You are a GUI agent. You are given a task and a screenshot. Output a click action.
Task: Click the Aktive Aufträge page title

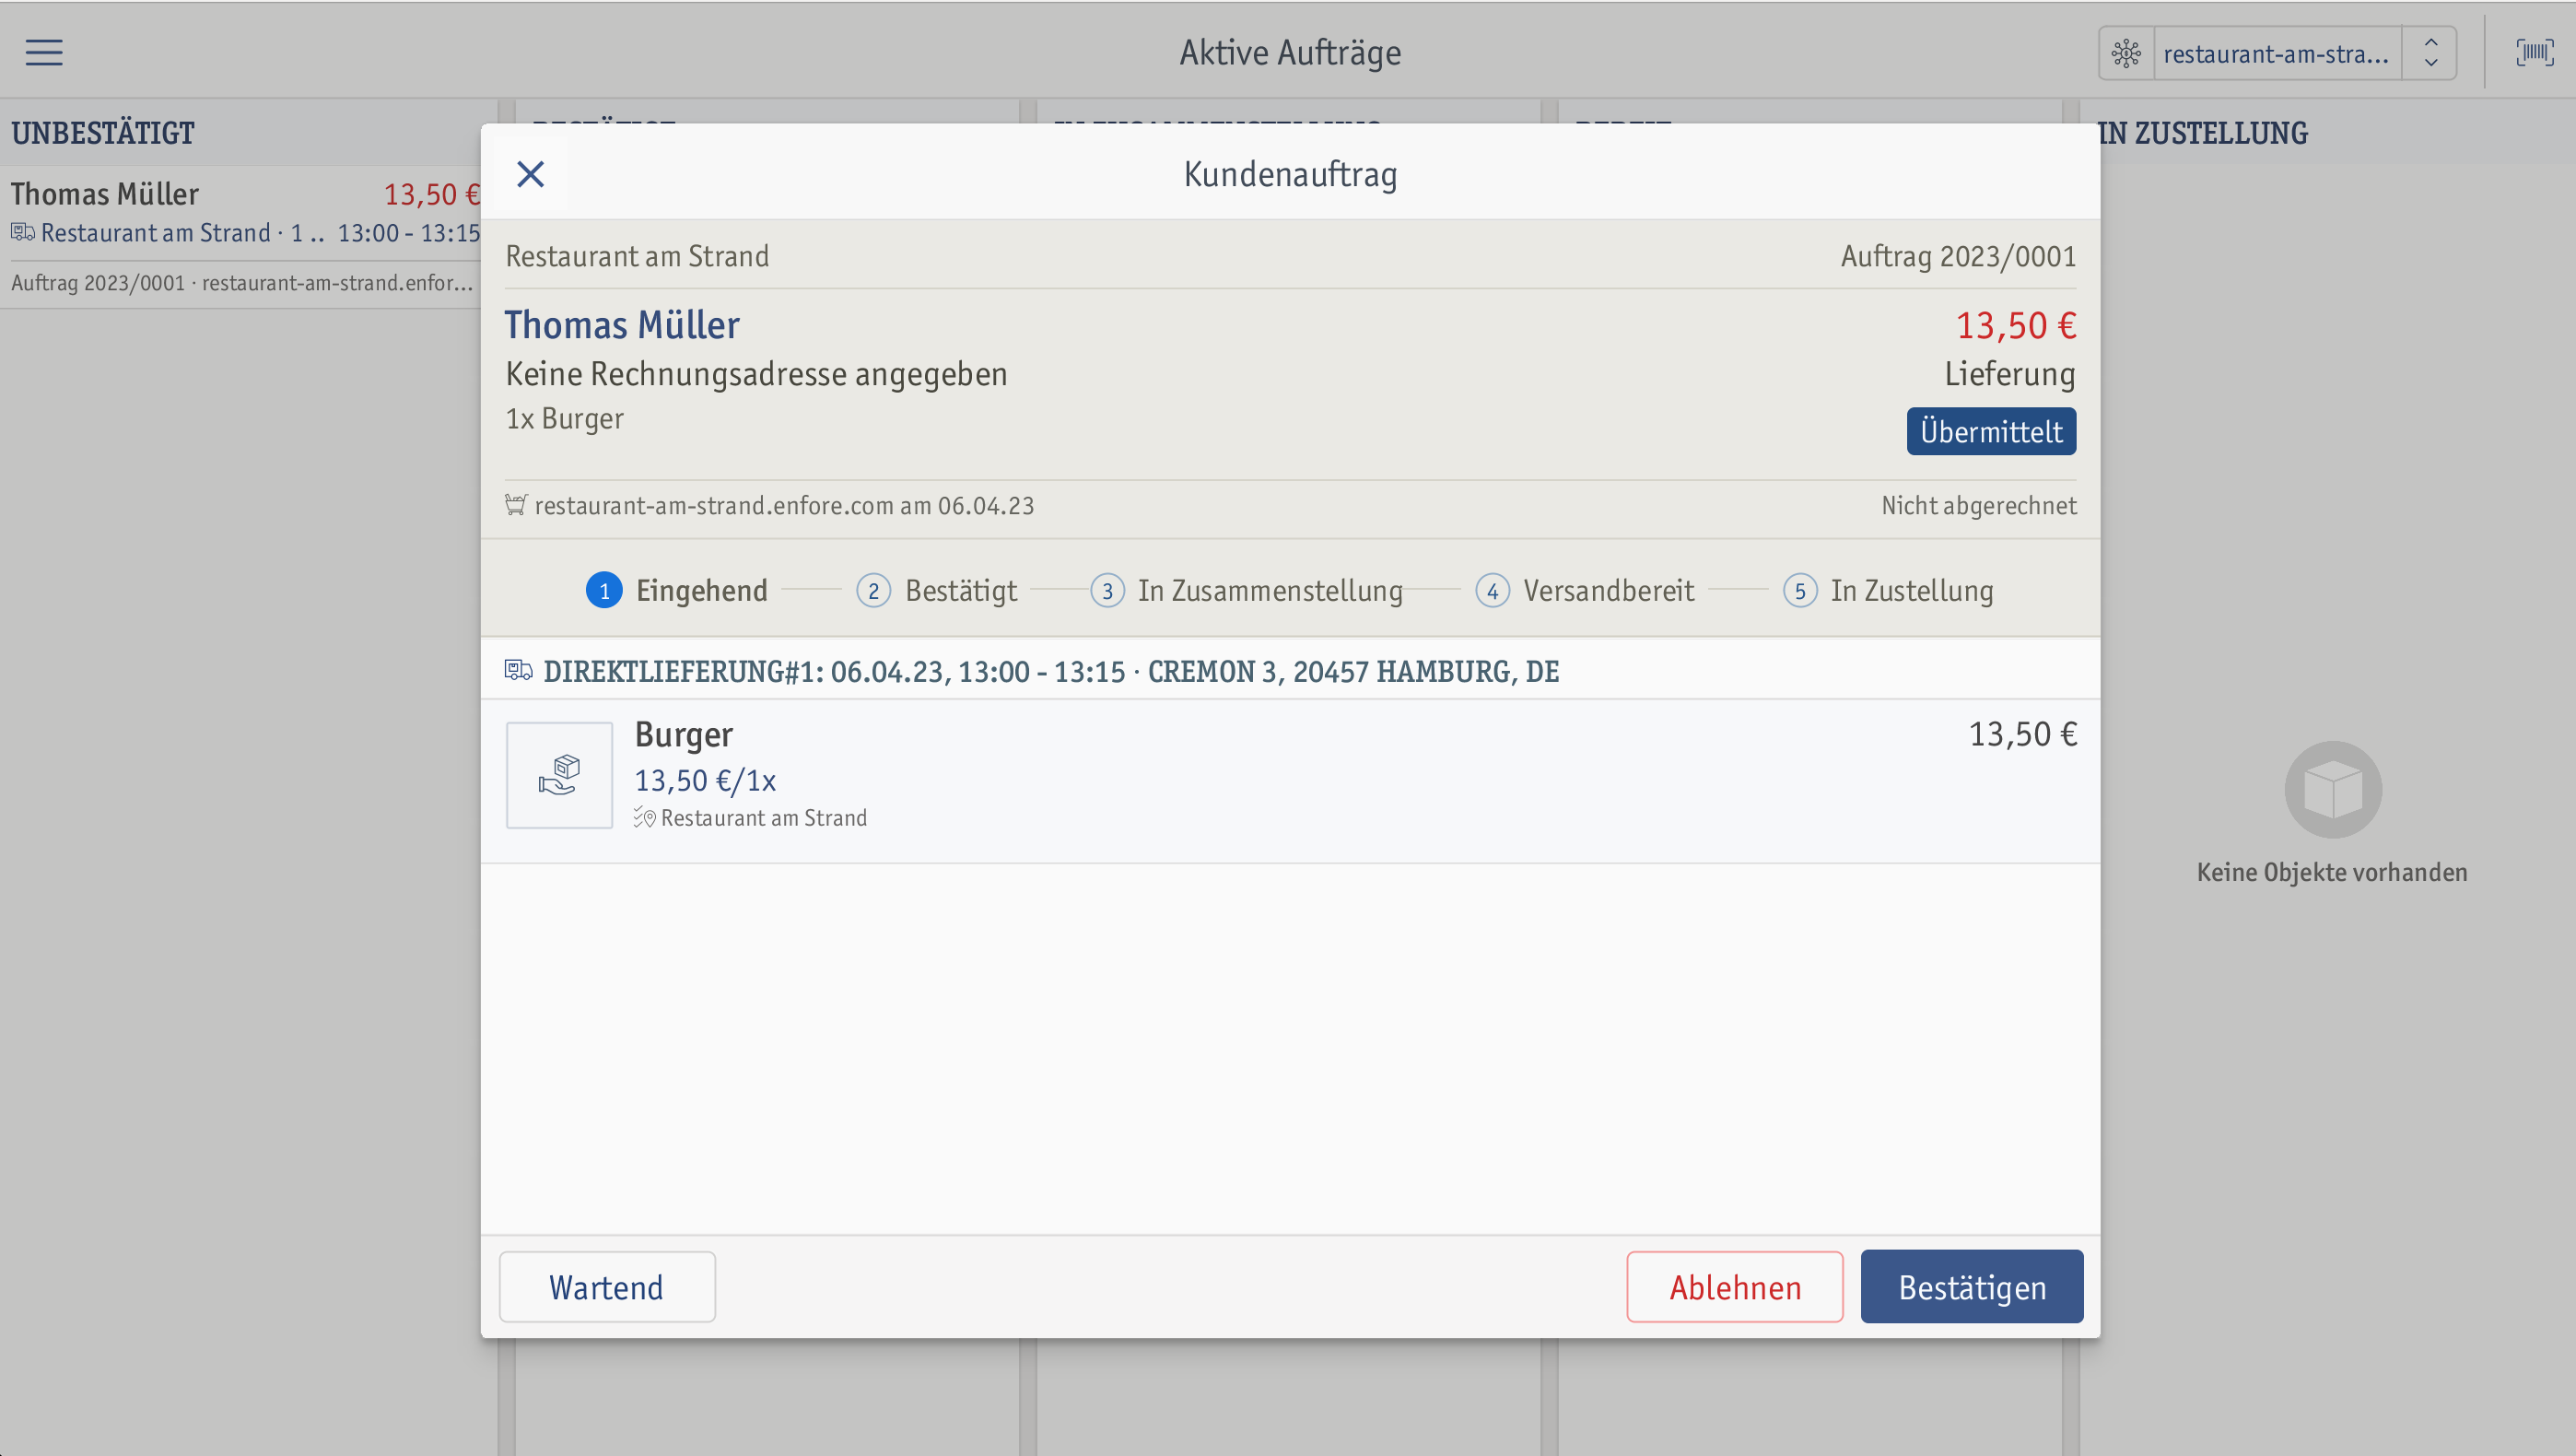(1290, 52)
